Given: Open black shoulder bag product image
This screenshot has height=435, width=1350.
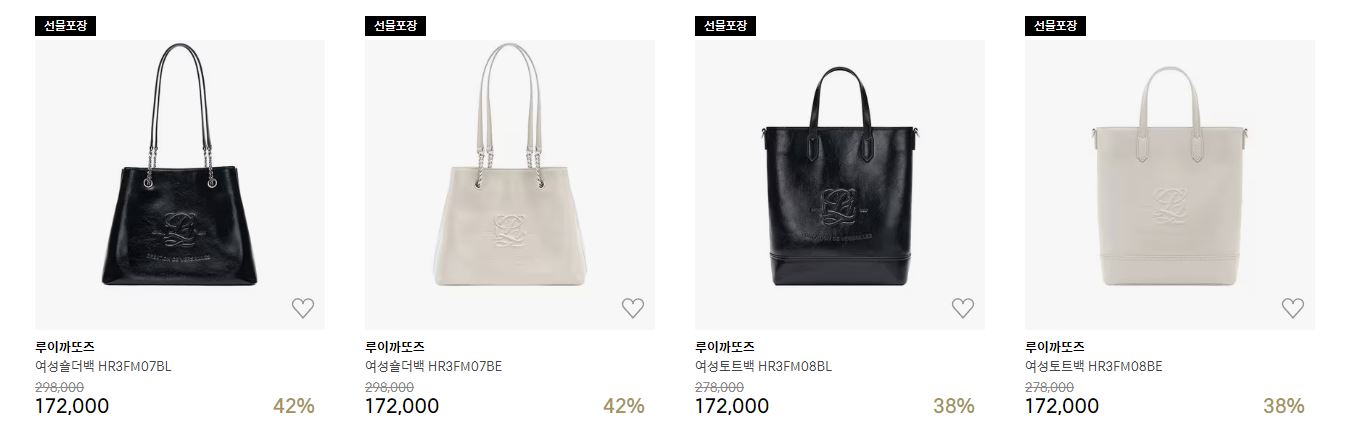Looking at the screenshot, I should click(x=180, y=185).
